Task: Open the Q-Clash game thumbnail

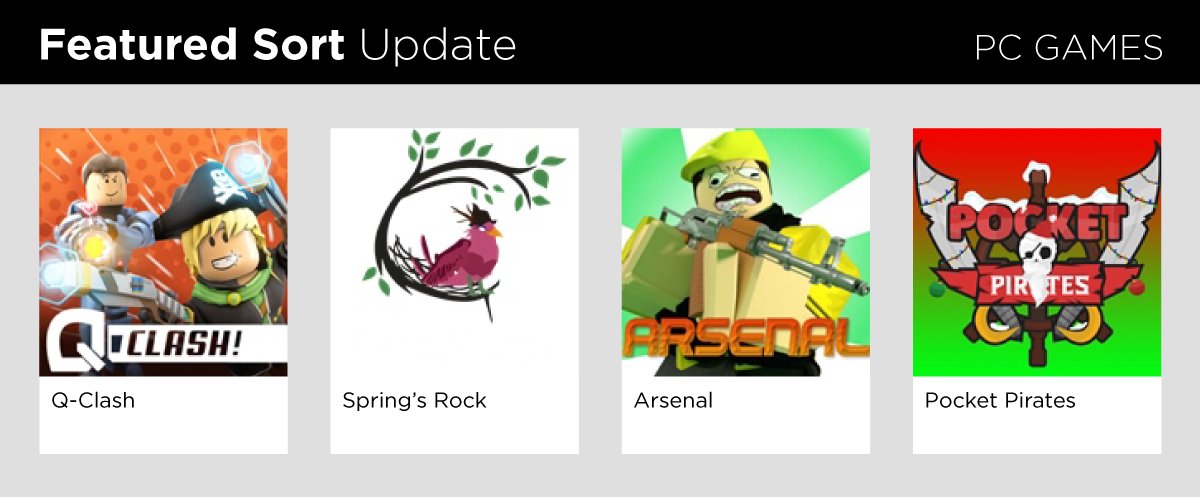Action: [163, 252]
